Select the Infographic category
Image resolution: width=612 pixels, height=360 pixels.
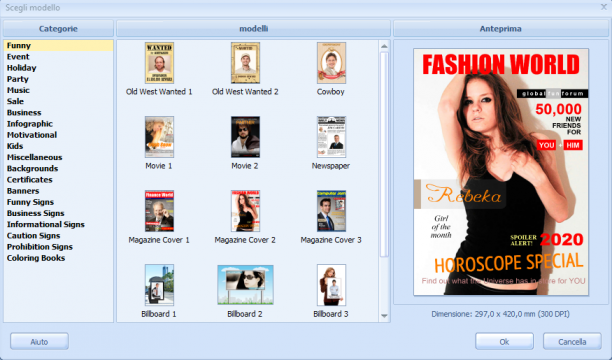click(x=30, y=124)
